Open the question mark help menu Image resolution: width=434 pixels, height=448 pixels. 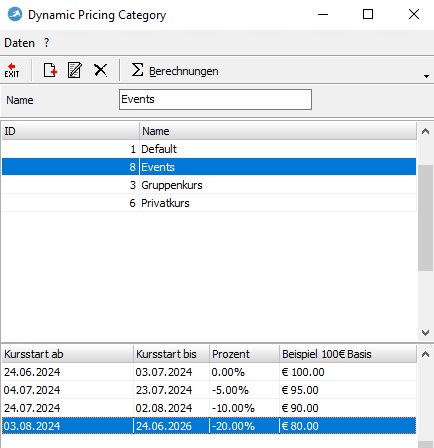coord(47,43)
